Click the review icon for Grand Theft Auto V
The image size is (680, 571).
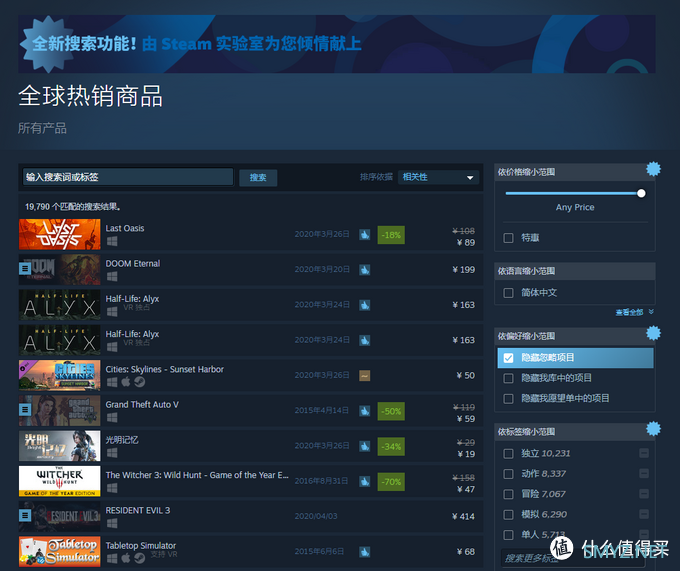pos(365,411)
